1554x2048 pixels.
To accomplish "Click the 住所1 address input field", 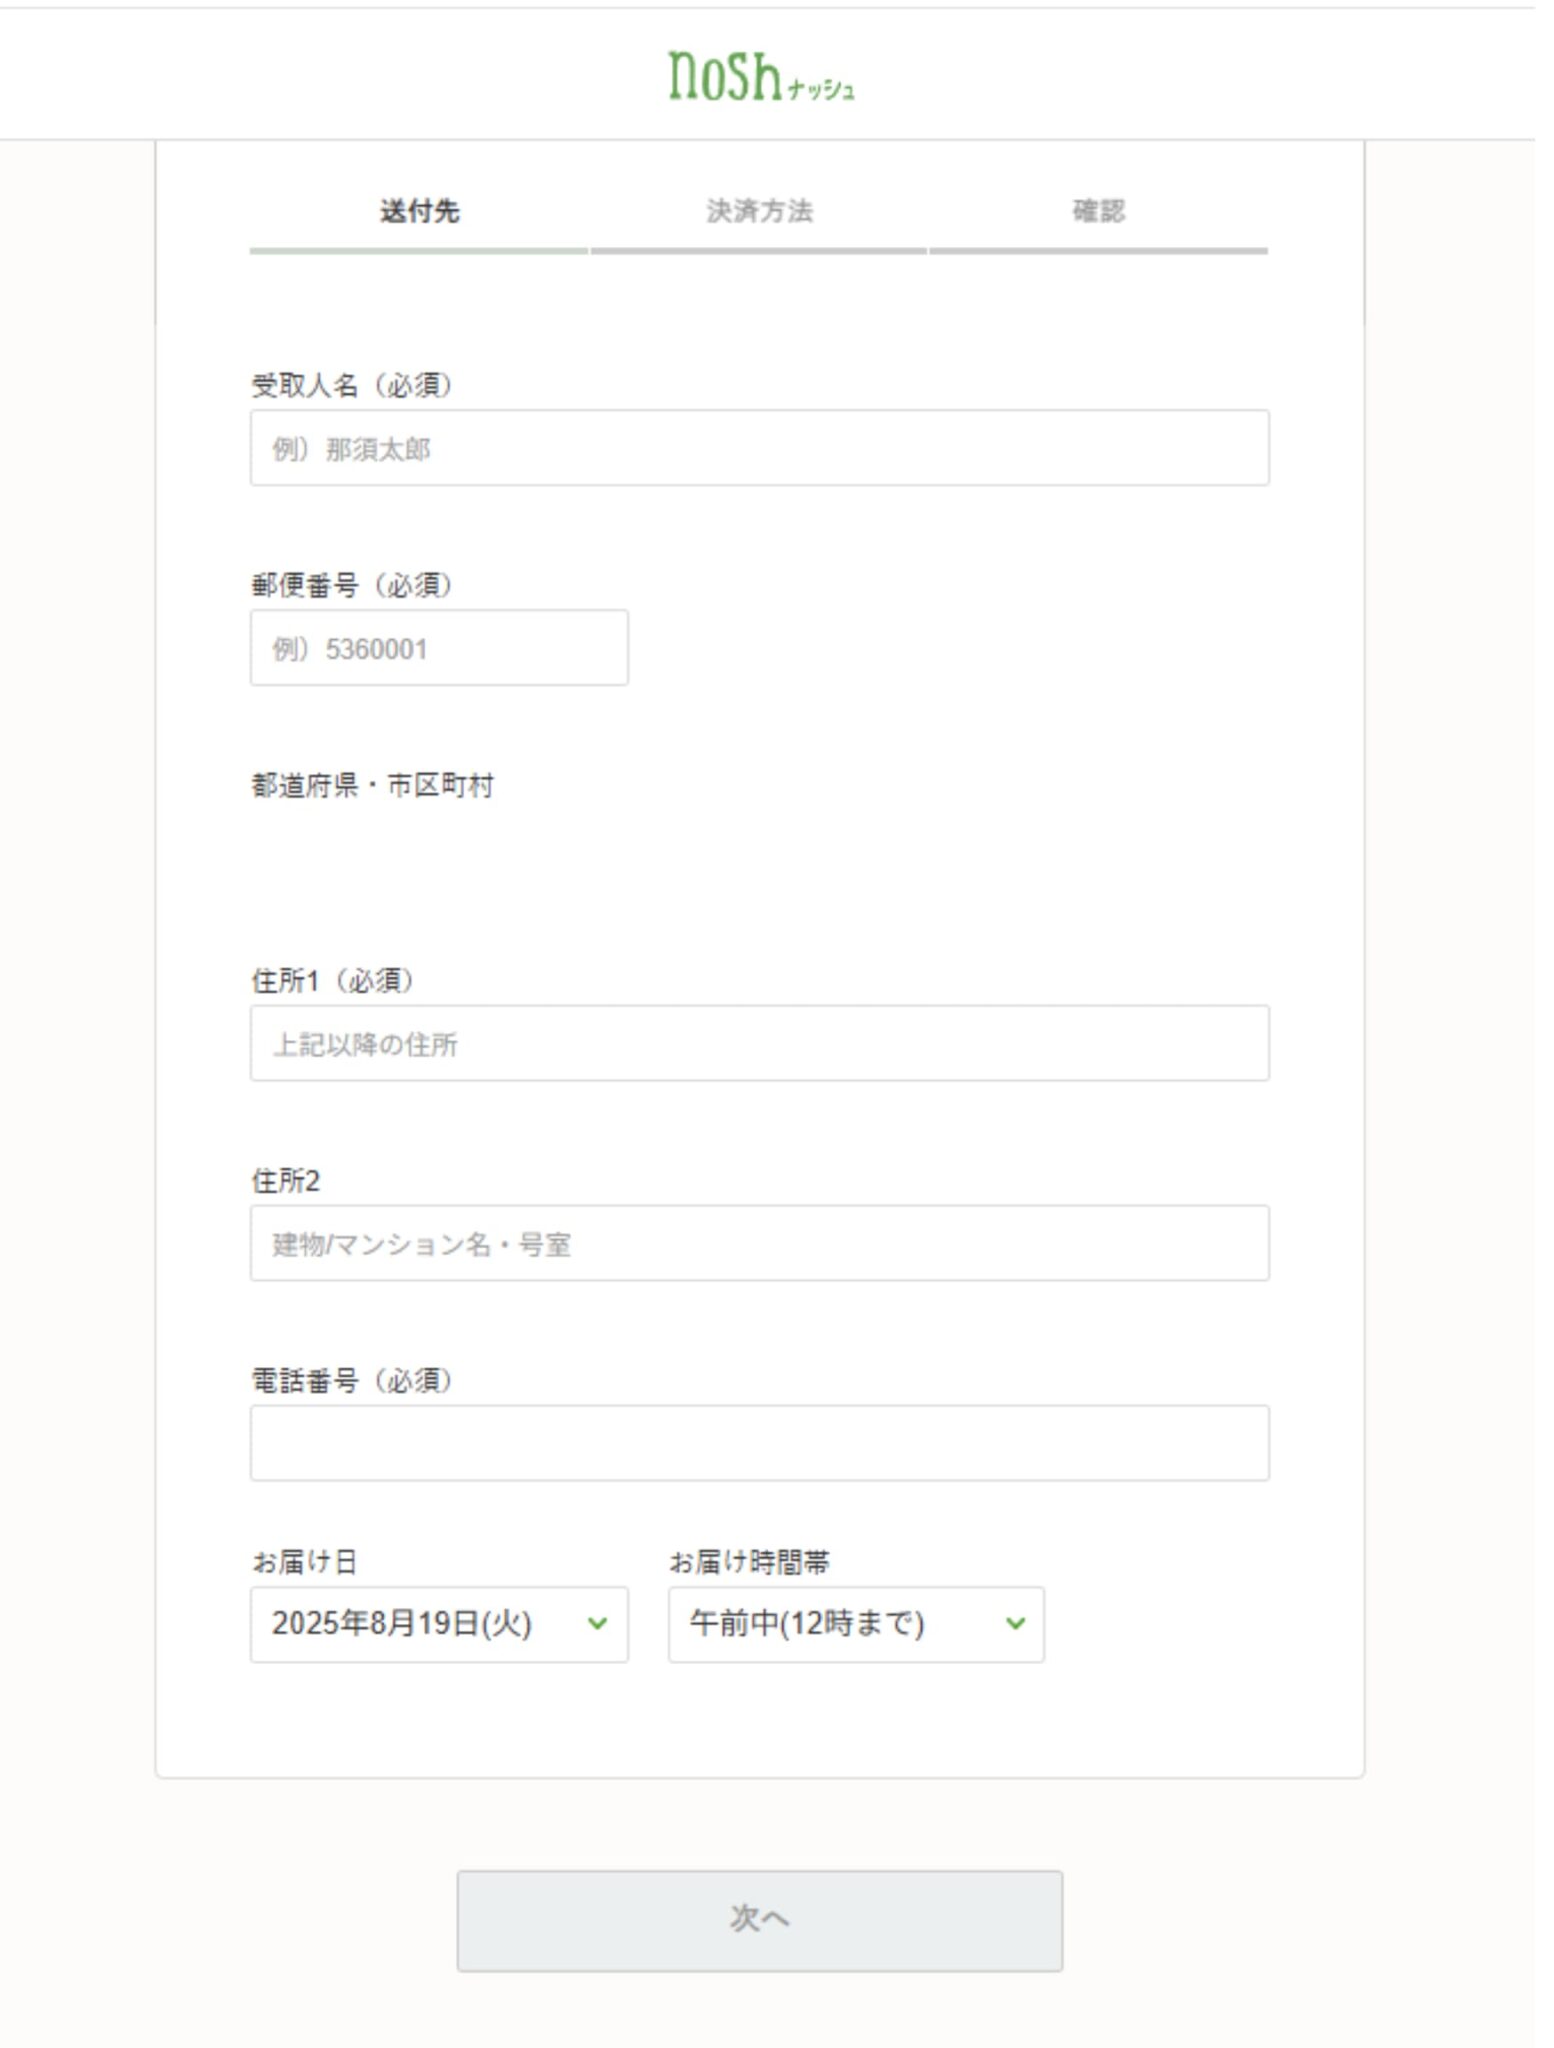I will tap(759, 1043).
